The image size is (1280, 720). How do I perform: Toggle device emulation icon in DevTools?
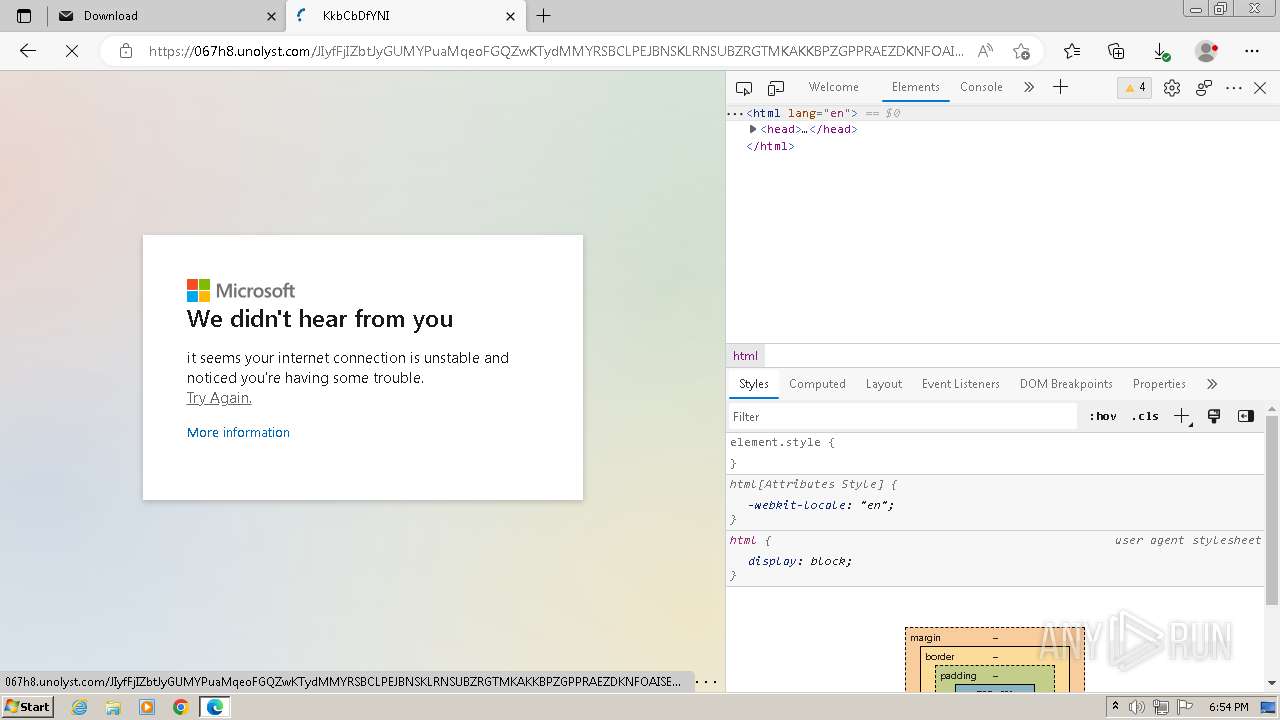click(x=776, y=88)
